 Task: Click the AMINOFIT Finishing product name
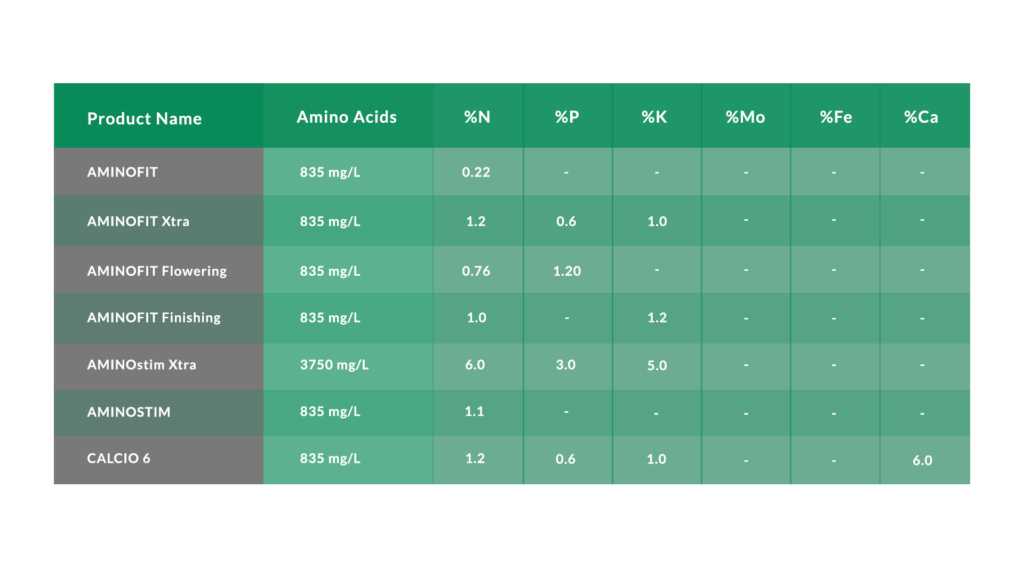(x=153, y=317)
